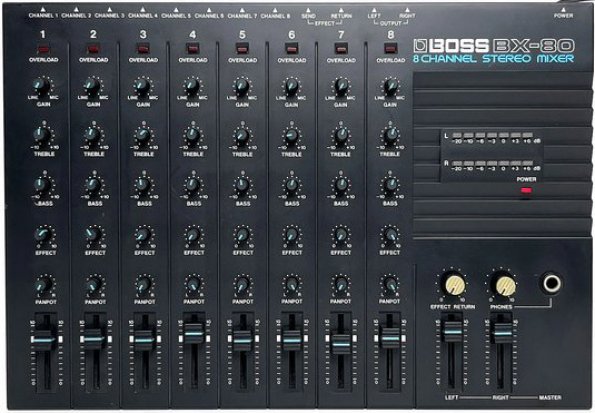
Task: Click channel 2 GAIN knob
Action: point(92,87)
